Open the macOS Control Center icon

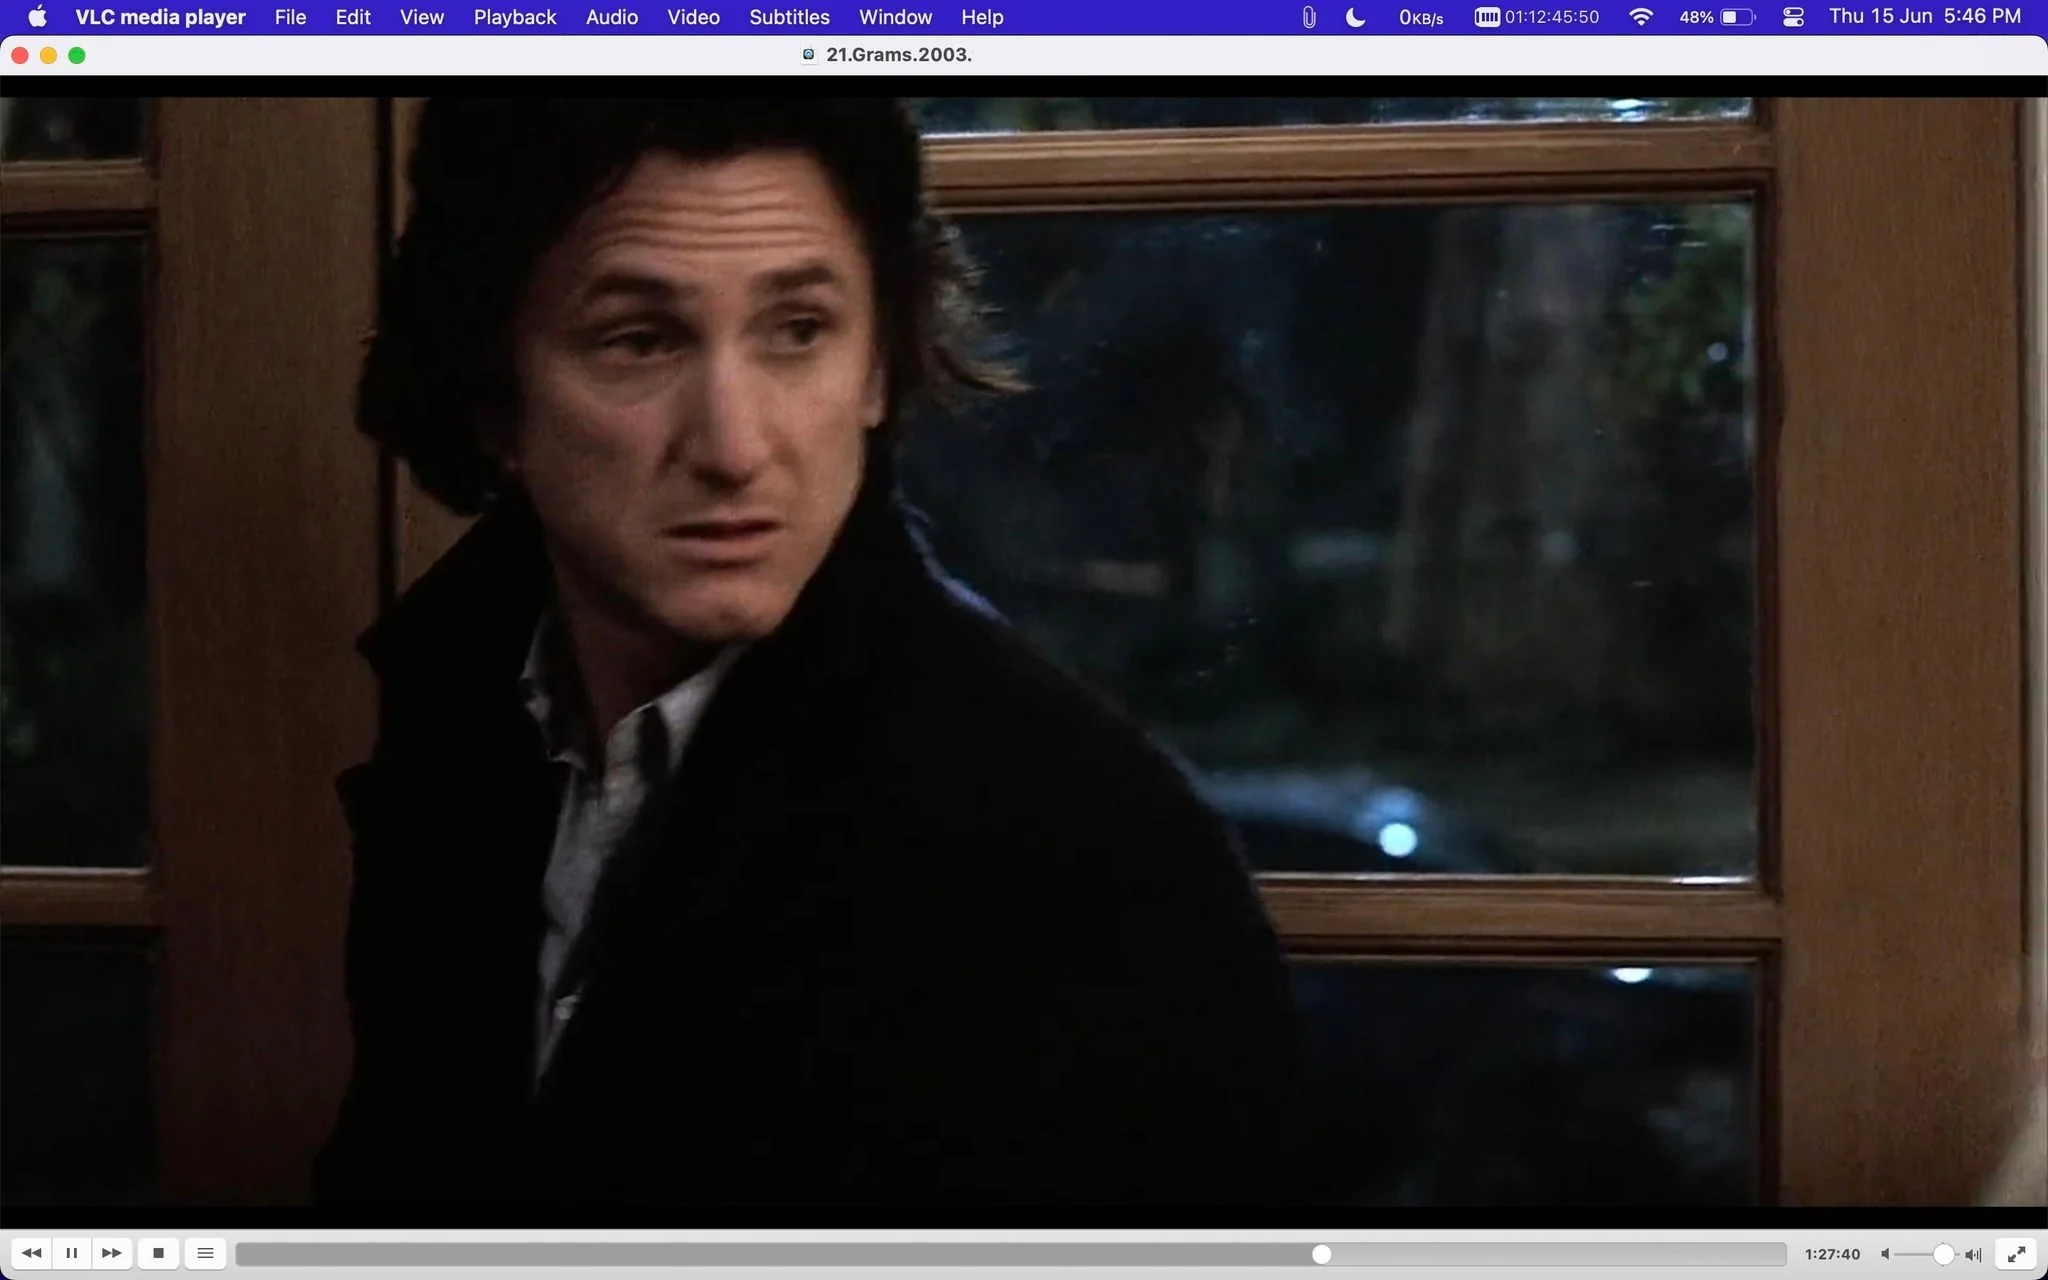[1793, 17]
